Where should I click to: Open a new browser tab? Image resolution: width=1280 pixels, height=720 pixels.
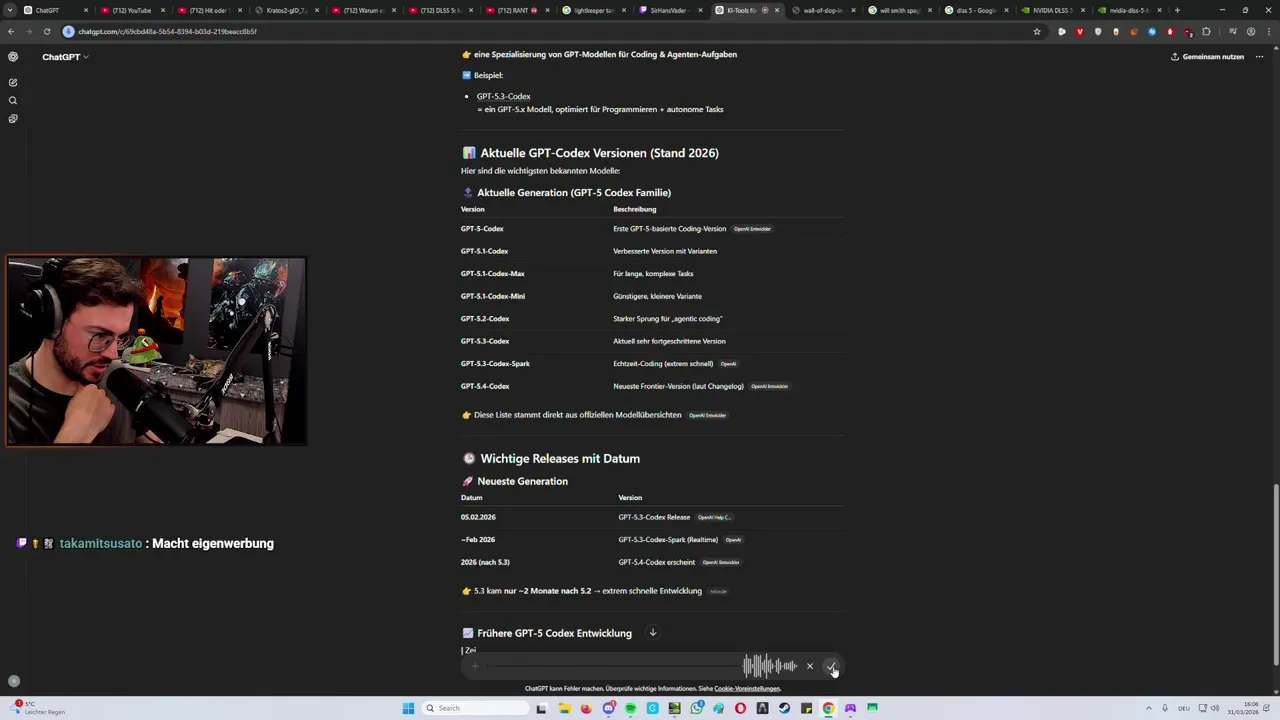(x=1177, y=10)
